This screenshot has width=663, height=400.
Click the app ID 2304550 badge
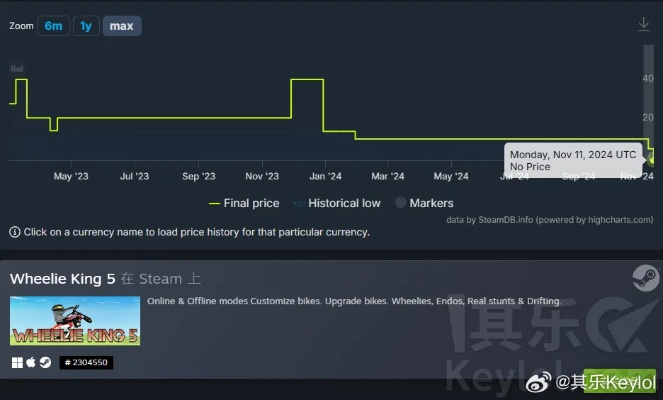tap(86, 362)
